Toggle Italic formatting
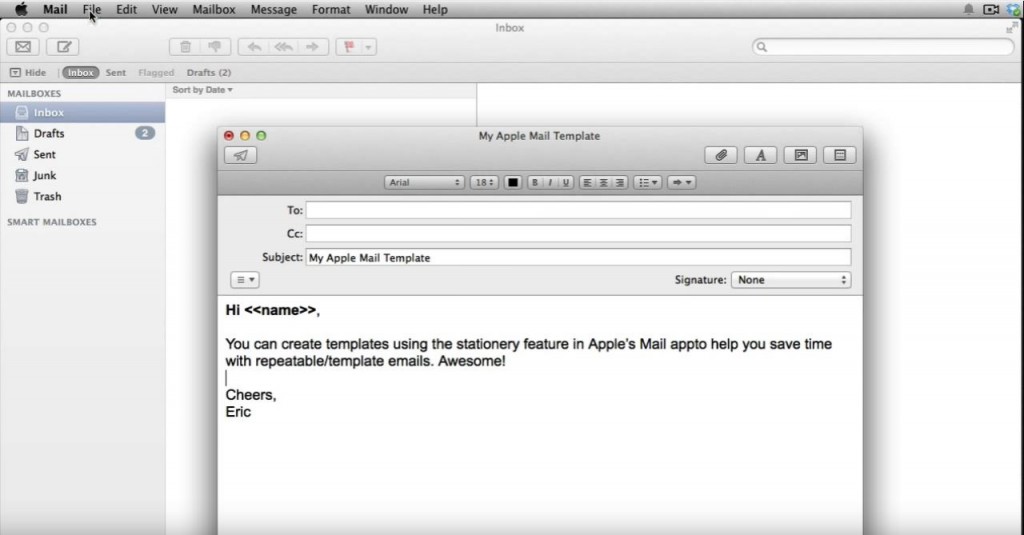The height and width of the screenshot is (535, 1024). pyautogui.click(x=550, y=182)
